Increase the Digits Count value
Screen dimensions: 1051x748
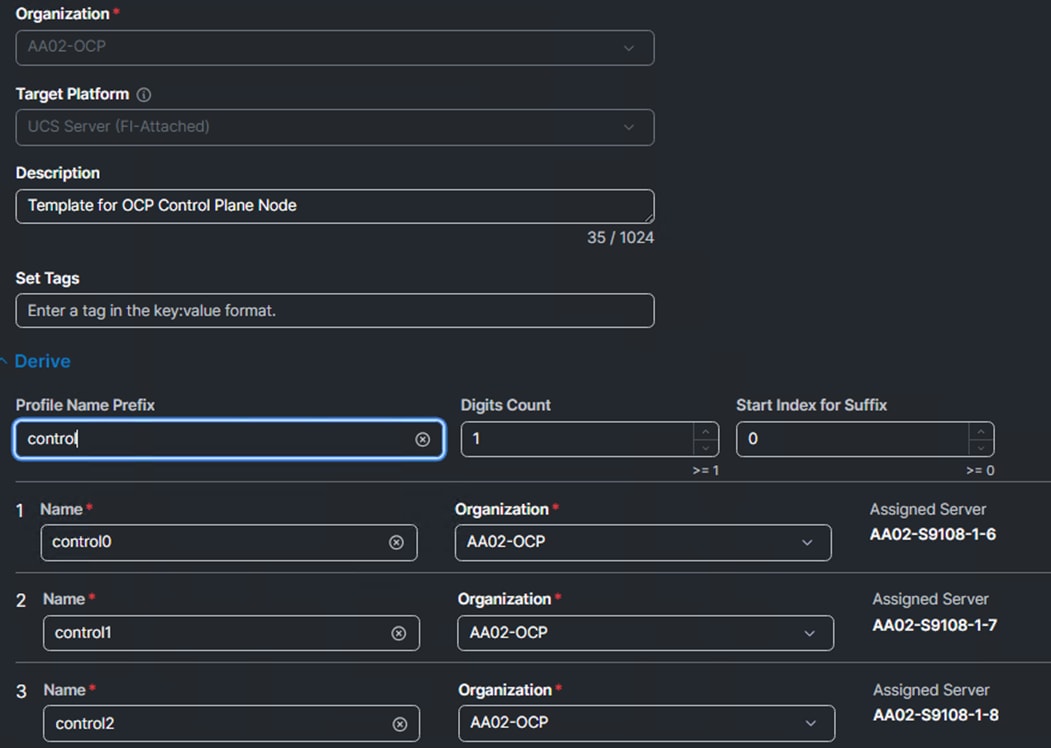706,431
